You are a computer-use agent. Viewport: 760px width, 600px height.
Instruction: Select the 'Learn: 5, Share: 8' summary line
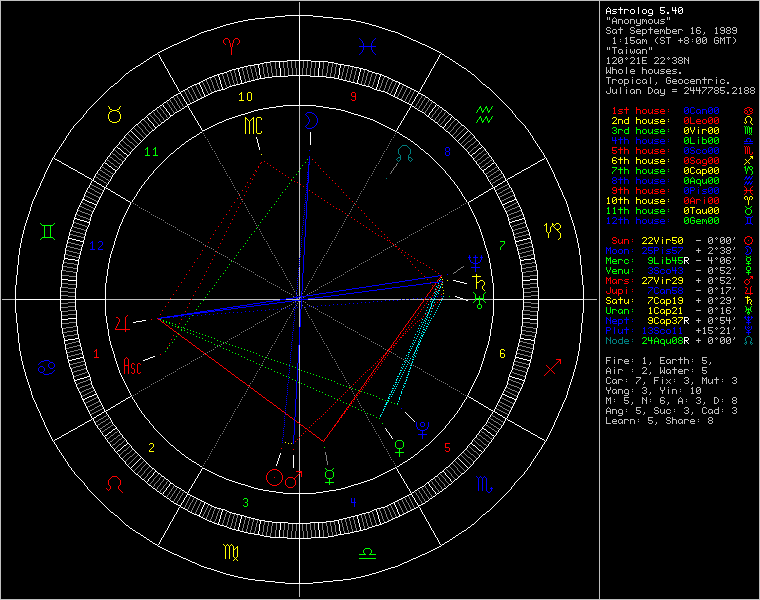(659, 421)
